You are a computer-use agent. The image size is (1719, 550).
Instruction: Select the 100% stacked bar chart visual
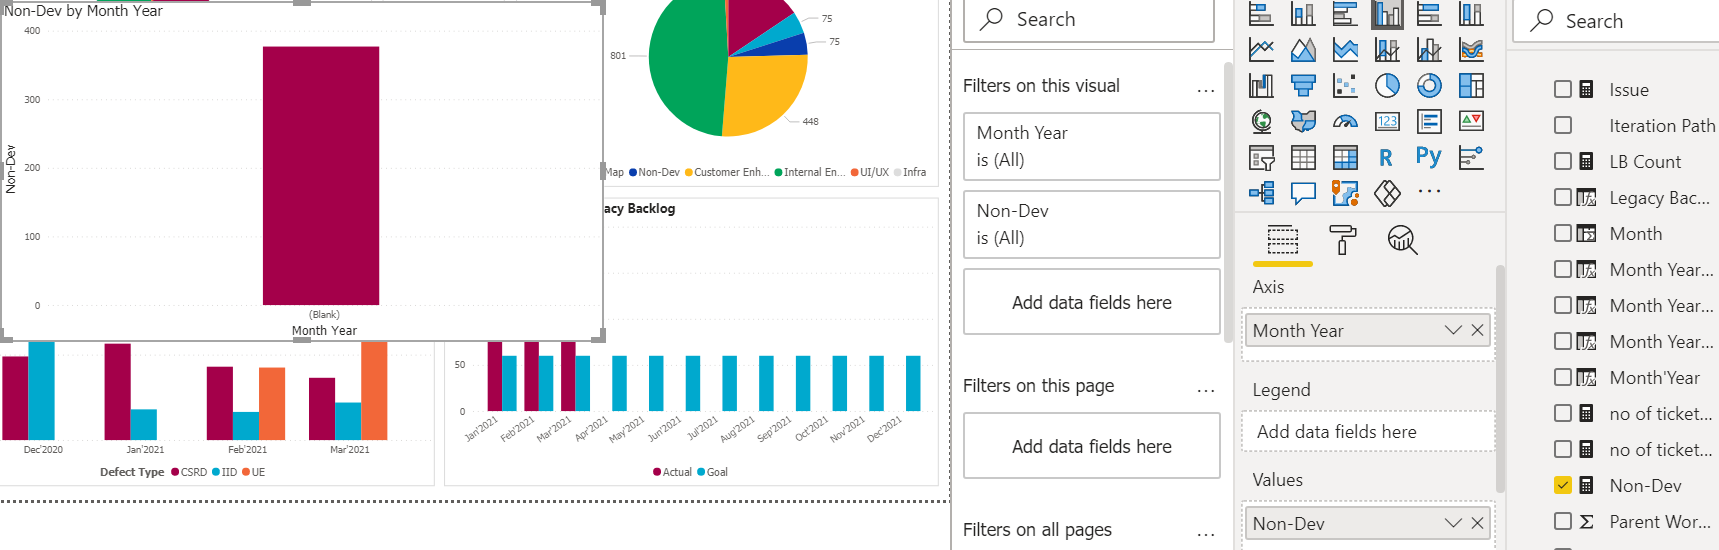click(x=1429, y=14)
